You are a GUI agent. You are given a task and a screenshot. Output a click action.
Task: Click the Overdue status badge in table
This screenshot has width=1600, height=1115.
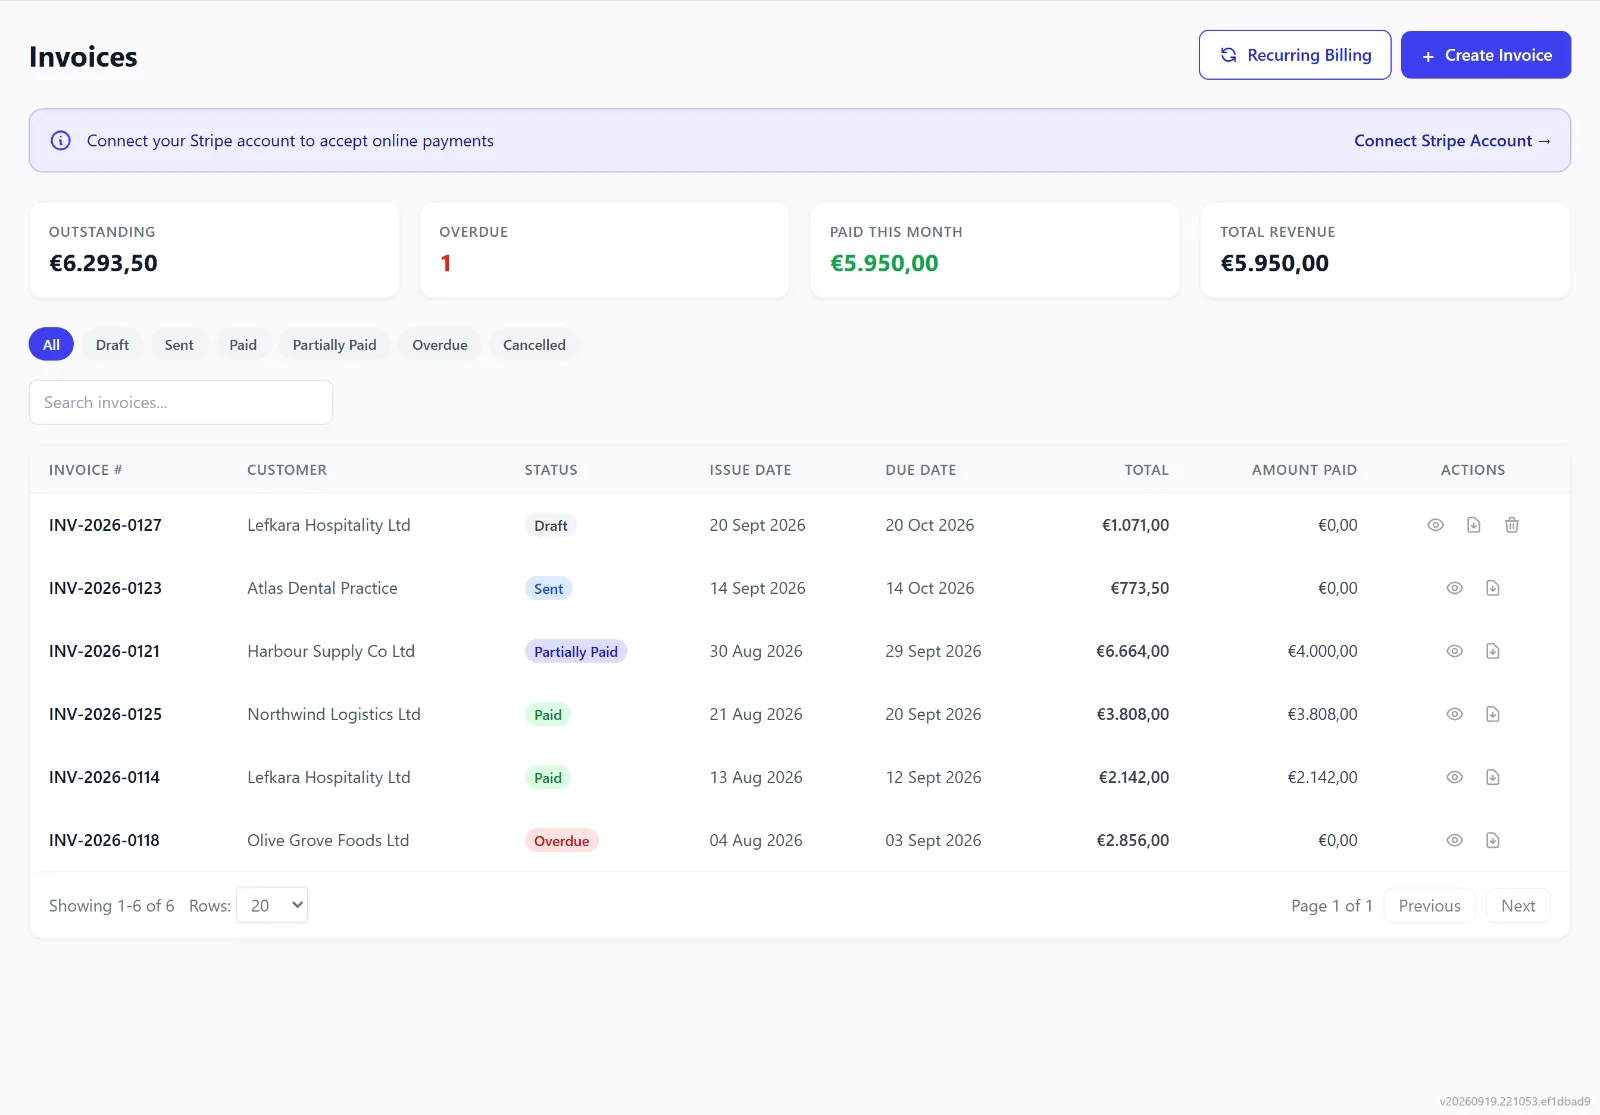click(x=561, y=840)
